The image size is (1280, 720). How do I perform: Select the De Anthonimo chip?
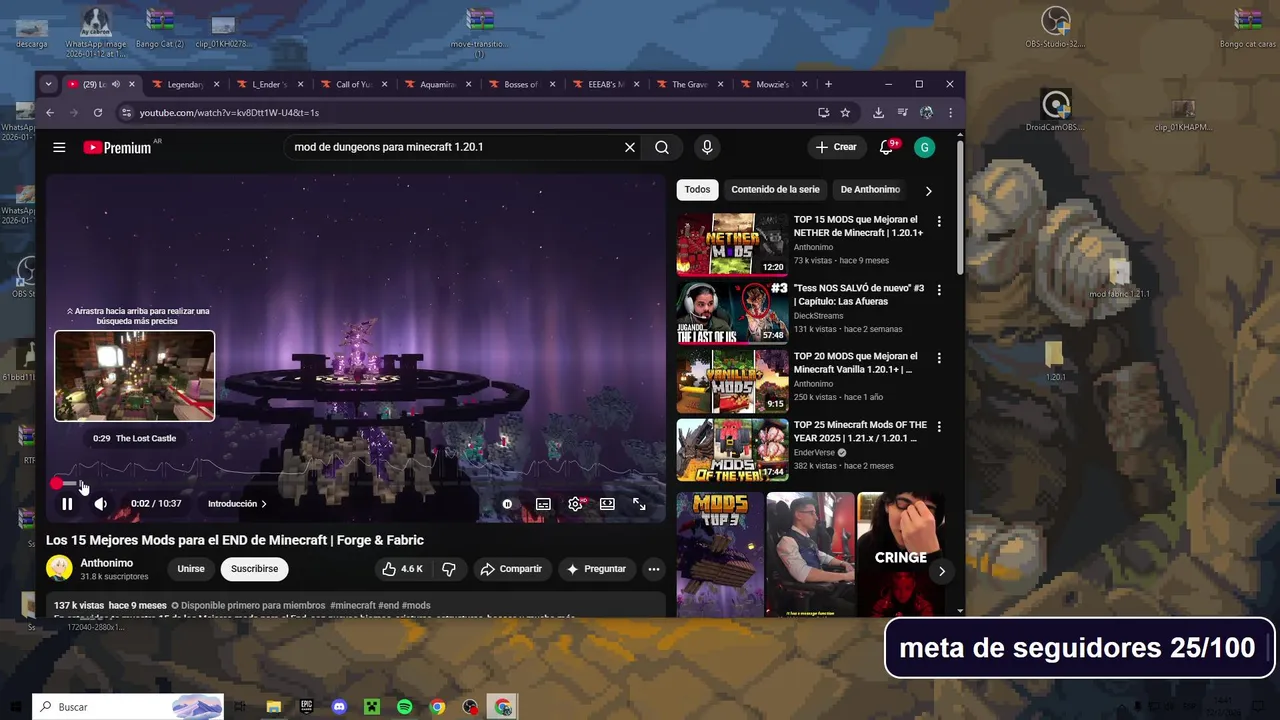click(x=870, y=189)
